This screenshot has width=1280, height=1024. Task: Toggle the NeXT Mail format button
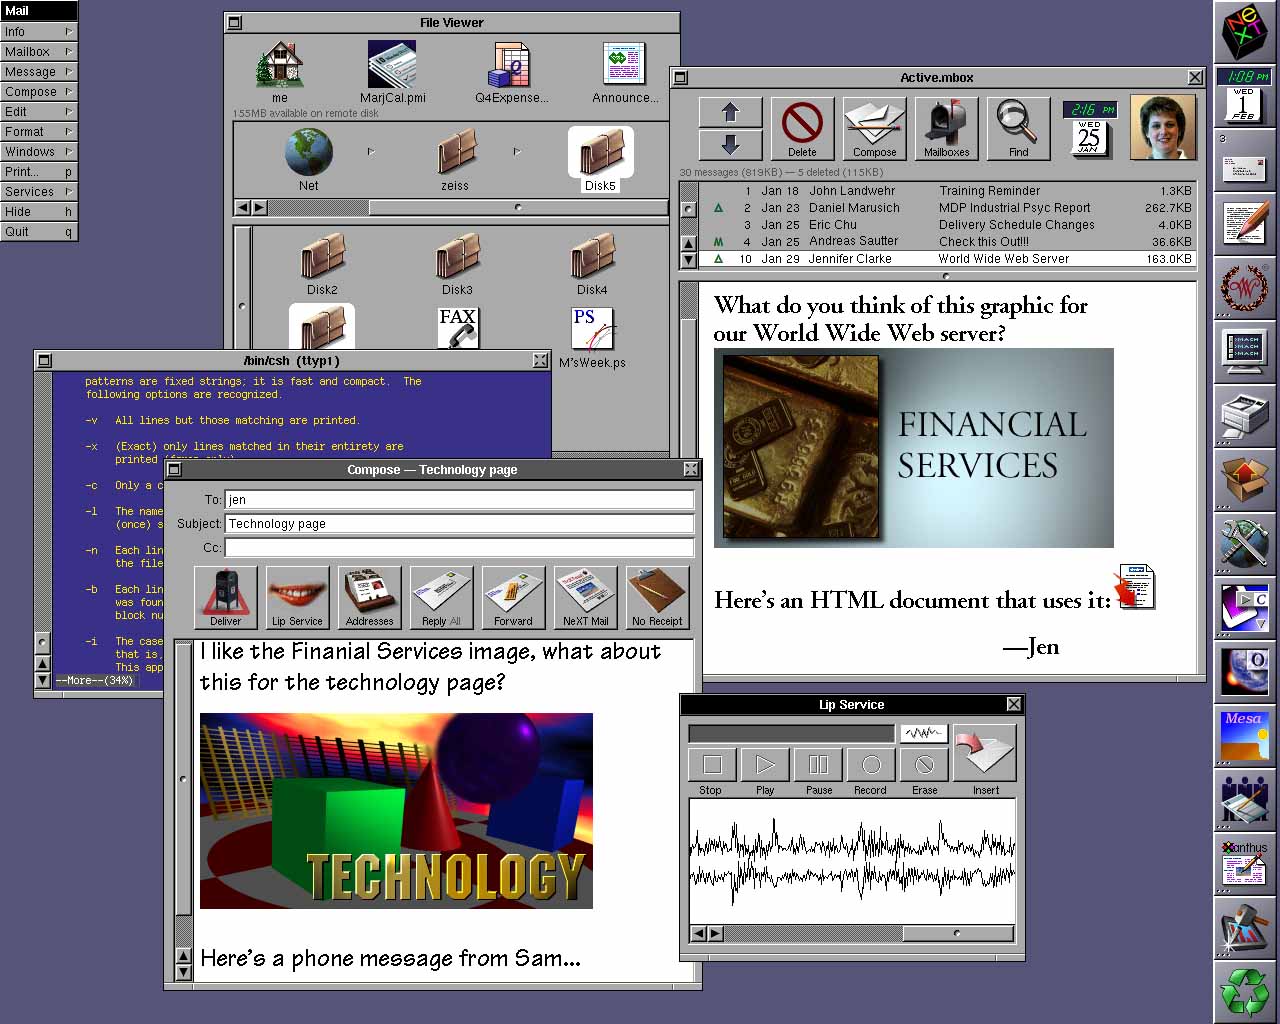(x=585, y=596)
